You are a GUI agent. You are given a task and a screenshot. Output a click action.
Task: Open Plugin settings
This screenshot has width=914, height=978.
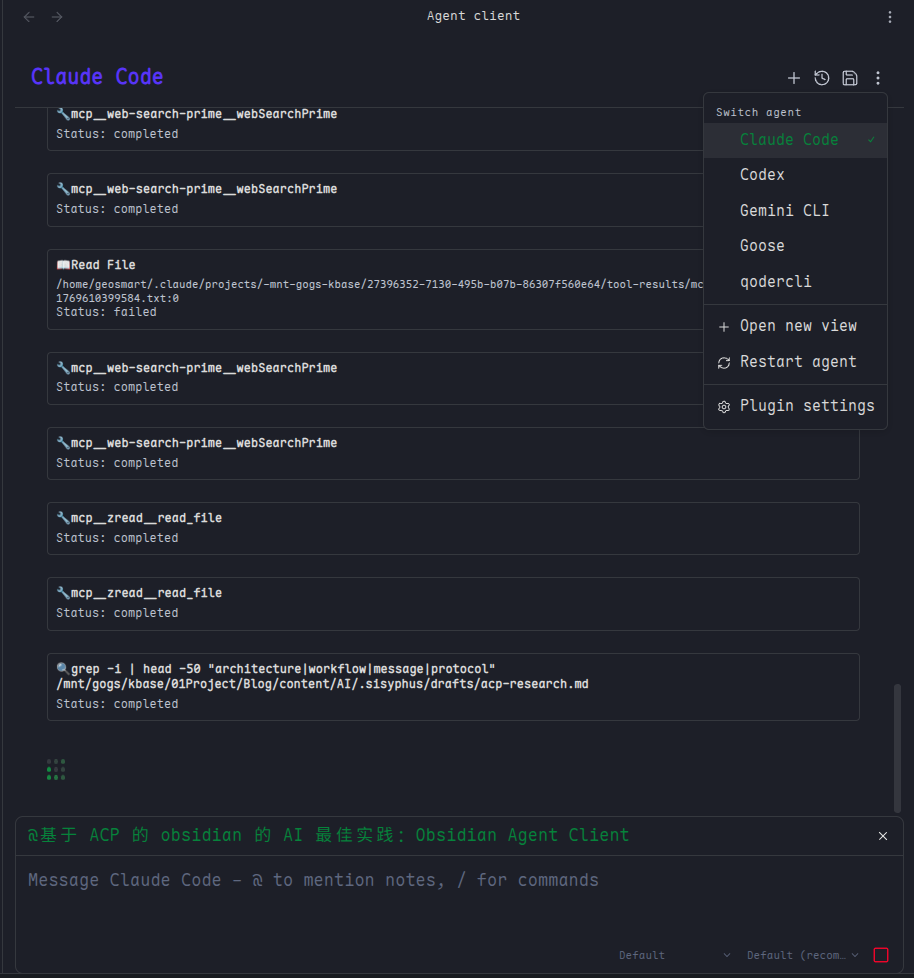795,406
